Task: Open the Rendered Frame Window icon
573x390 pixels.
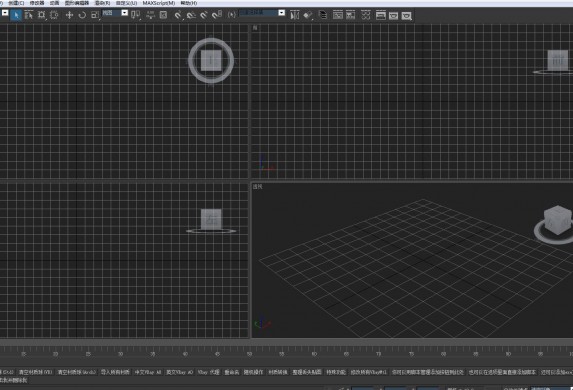Action: point(394,15)
